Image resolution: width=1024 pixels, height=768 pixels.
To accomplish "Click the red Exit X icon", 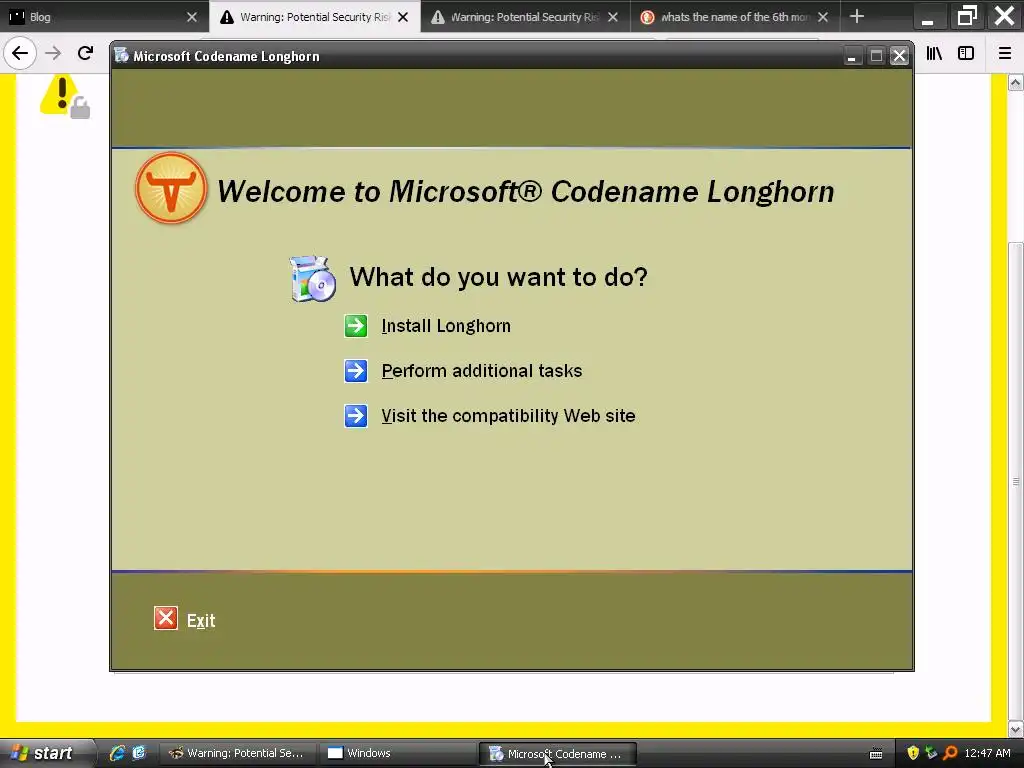I will click(x=166, y=618).
